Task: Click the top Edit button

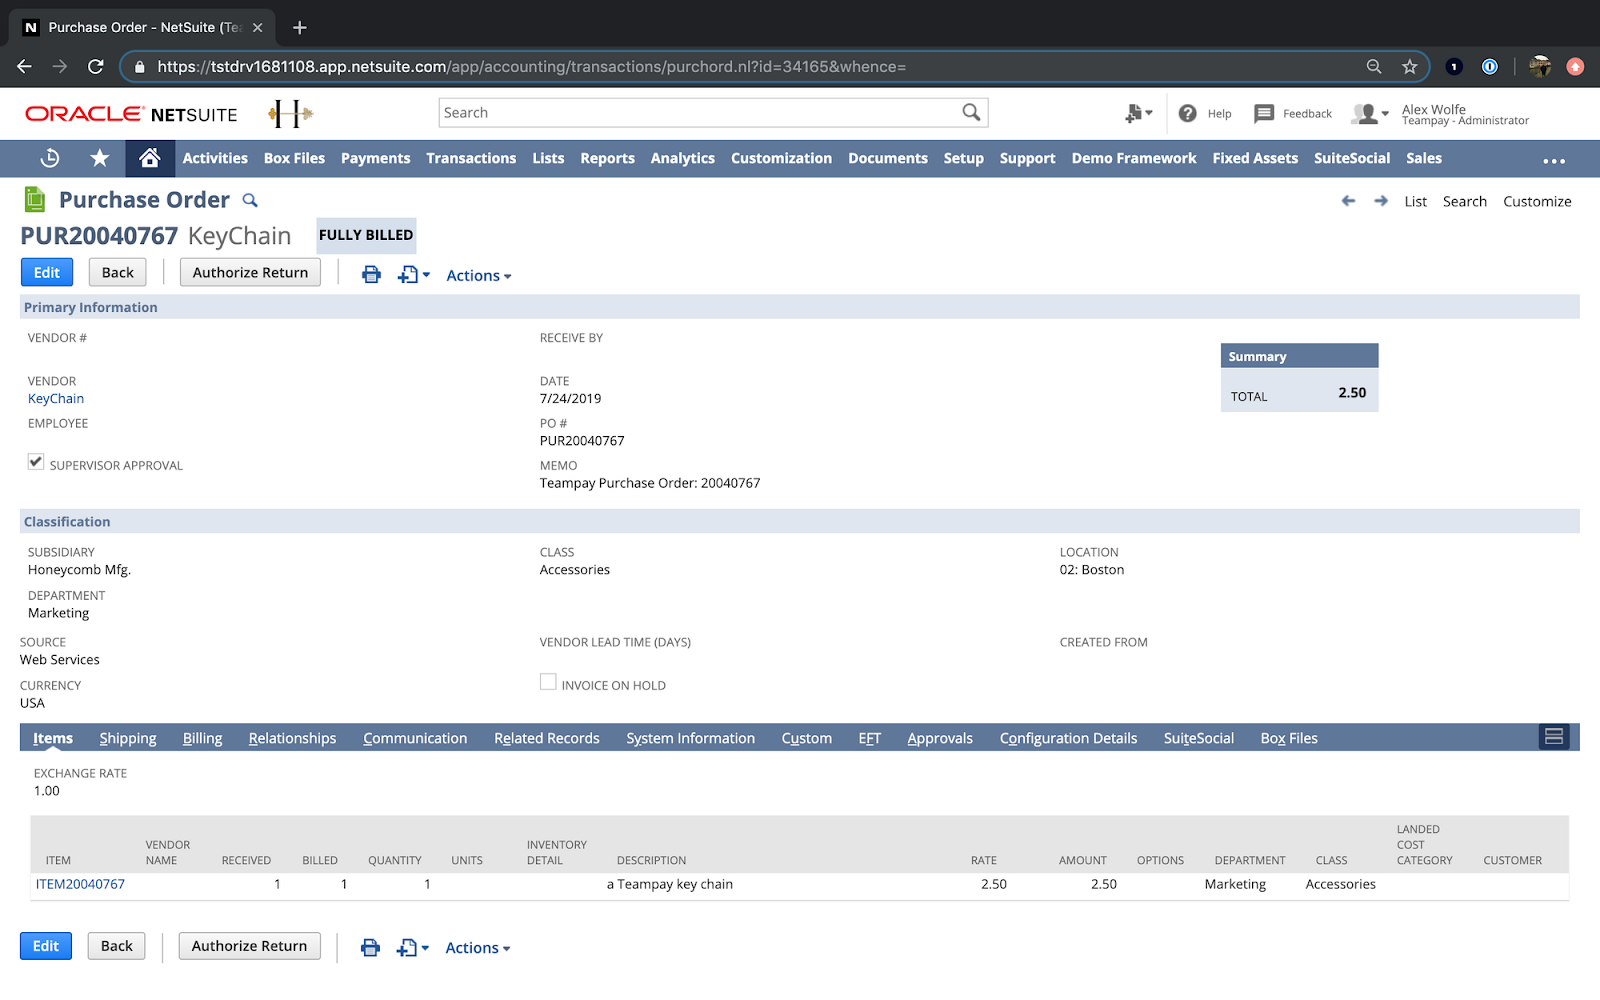Action: 47,272
